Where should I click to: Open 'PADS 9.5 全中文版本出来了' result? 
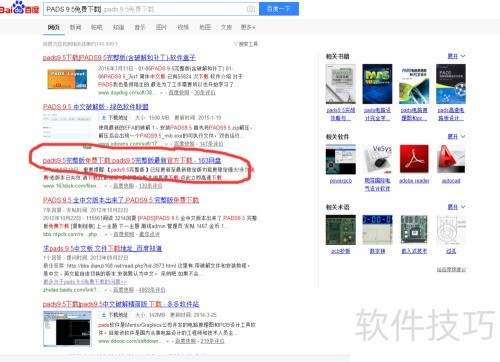point(121,200)
